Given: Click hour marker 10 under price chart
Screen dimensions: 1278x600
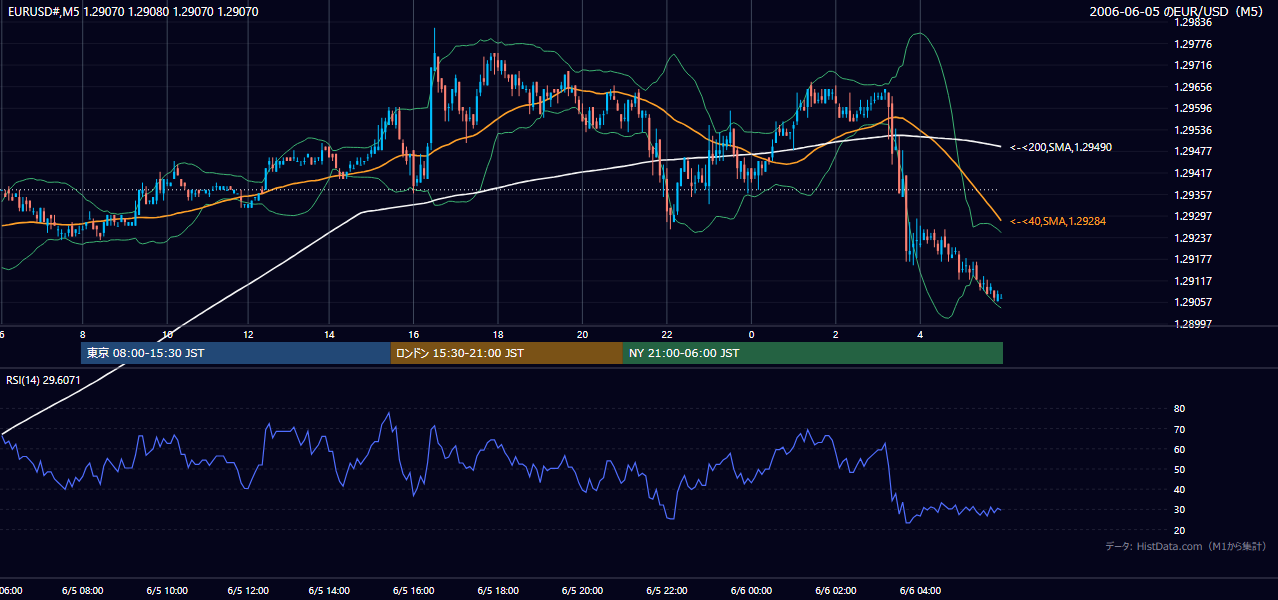Looking at the screenshot, I should pyautogui.click(x=167, y=335).
